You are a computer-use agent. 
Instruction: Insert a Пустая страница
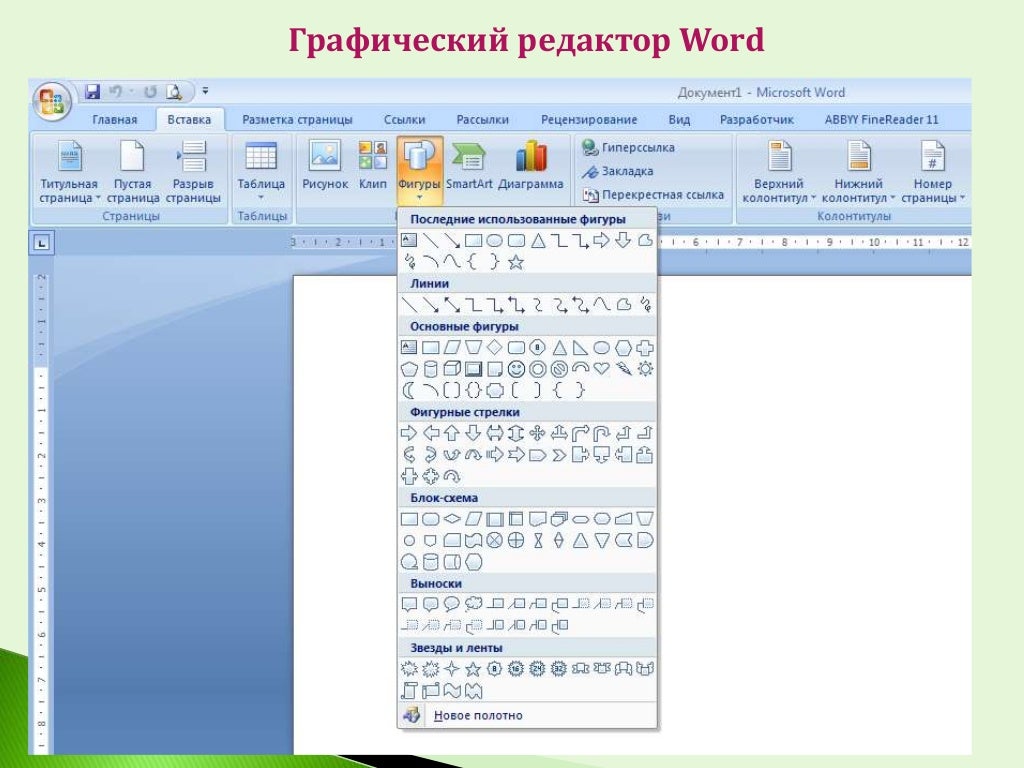point(133,172)
